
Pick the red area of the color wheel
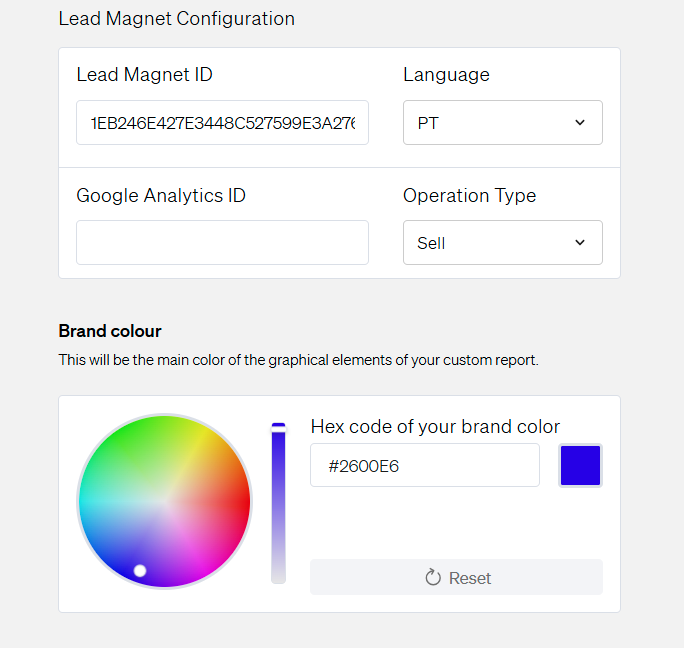tap(235, 502)
